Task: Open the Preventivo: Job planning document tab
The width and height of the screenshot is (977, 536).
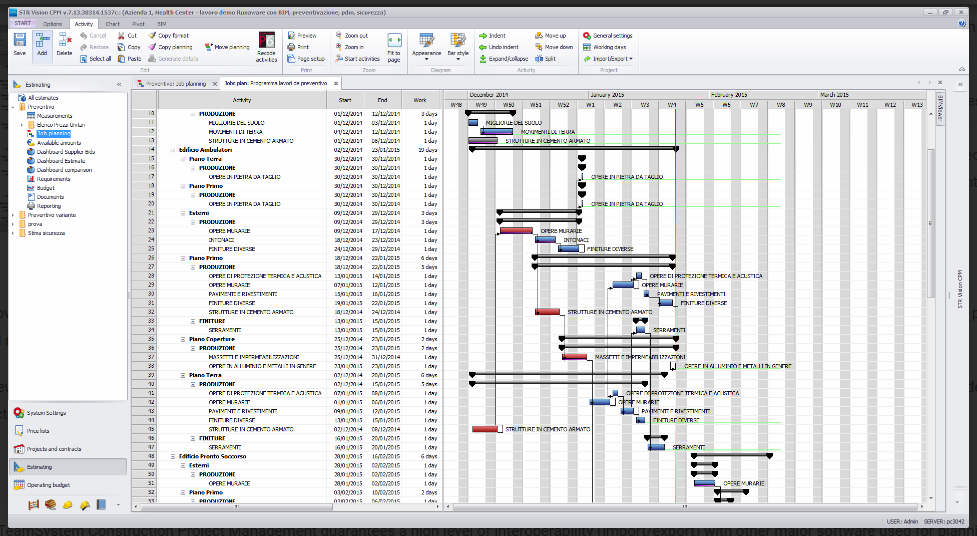Action: tap(178, 84)
